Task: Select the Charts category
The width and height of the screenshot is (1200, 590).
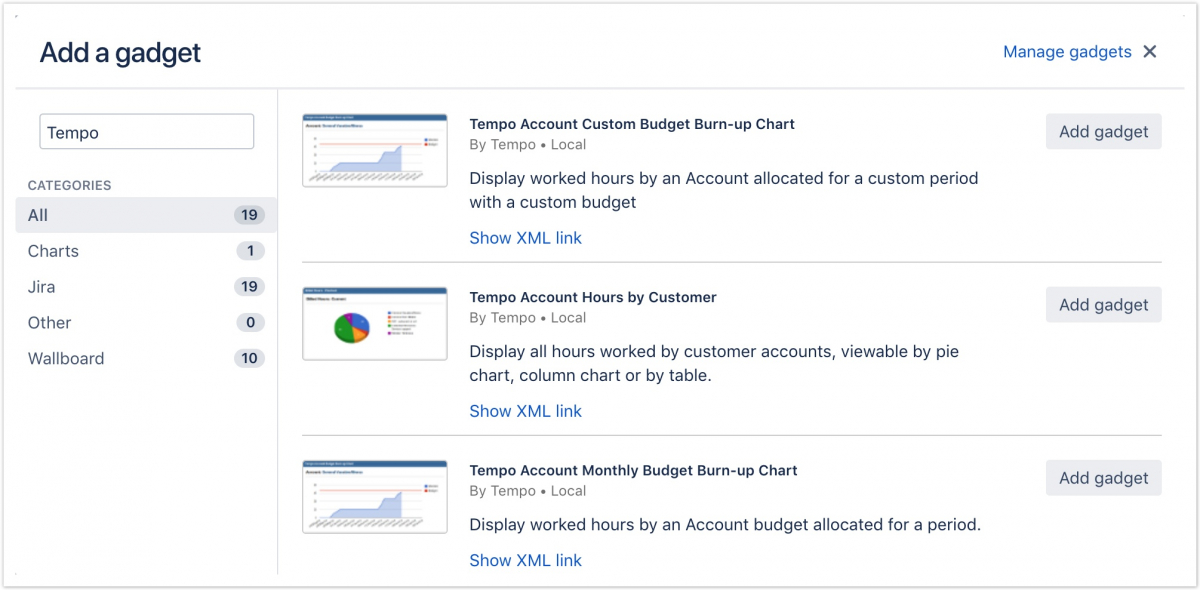Action: pyautogui.click(x=53, y=251)
